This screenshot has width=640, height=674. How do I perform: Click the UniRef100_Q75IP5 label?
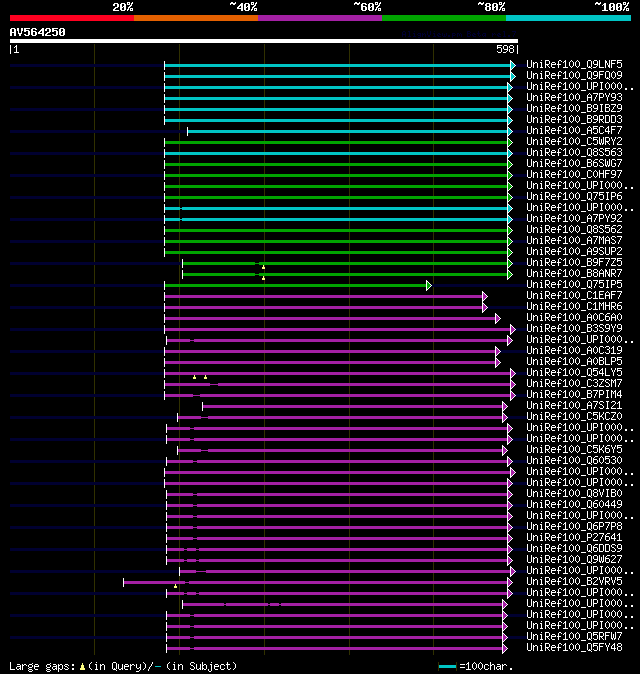574,285
